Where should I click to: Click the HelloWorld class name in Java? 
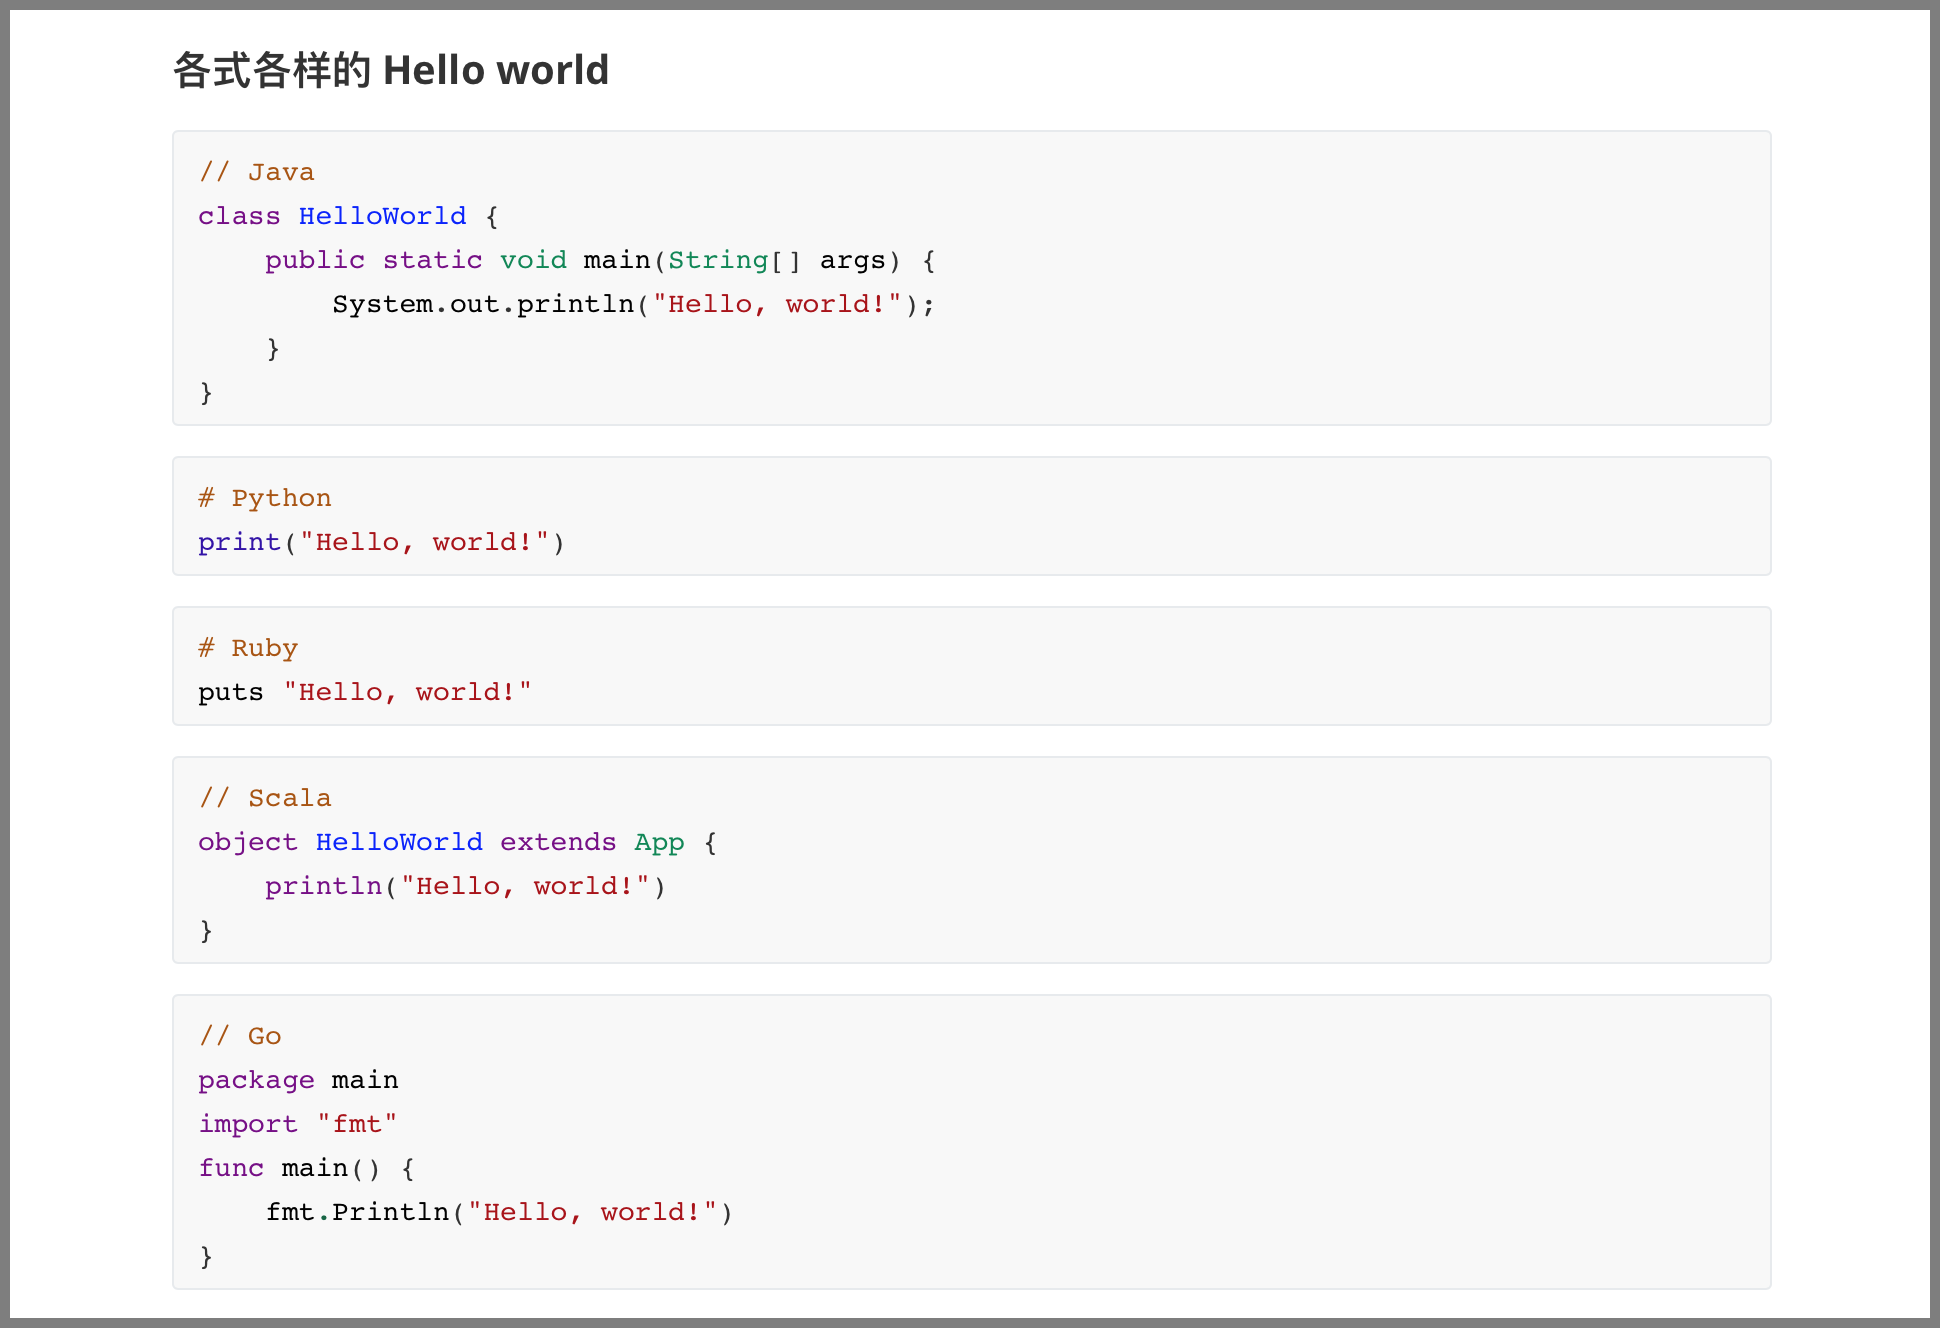pos(382,216)
